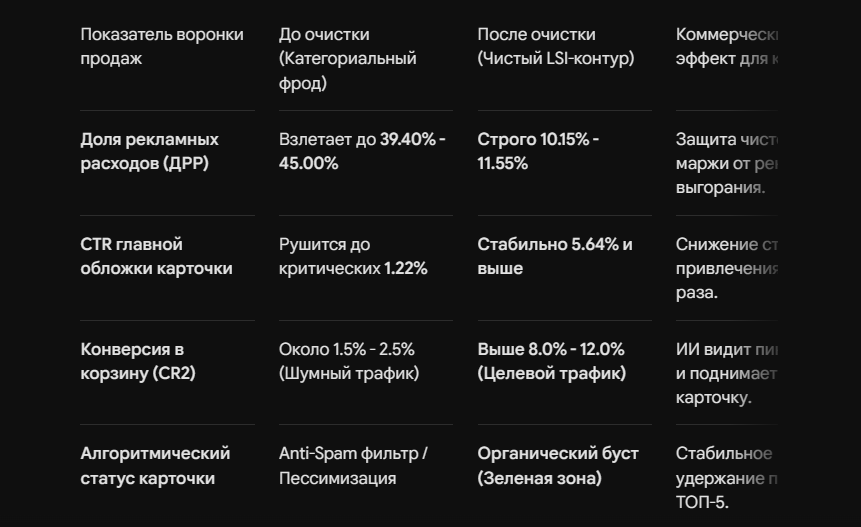This screenshot has width=861, height=527.
Task: Click the 'Показатель воронки продаж' column header
Action: (x=162, y=46)
